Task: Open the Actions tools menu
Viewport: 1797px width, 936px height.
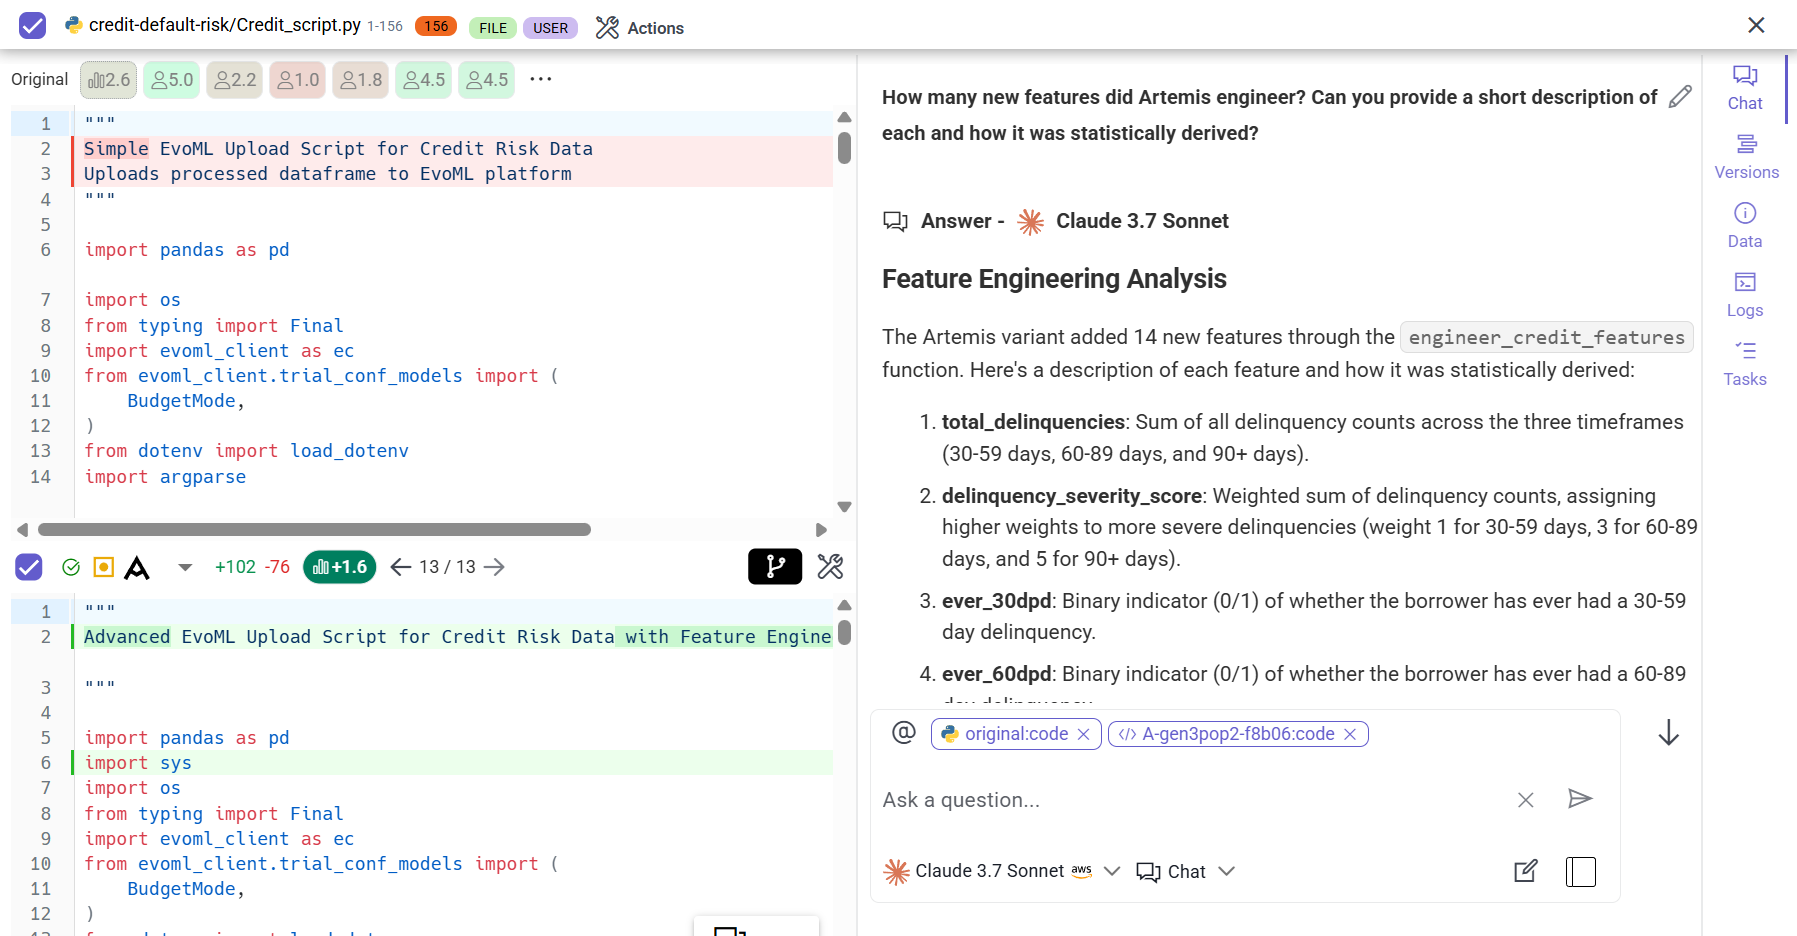Action: point(640,28)
